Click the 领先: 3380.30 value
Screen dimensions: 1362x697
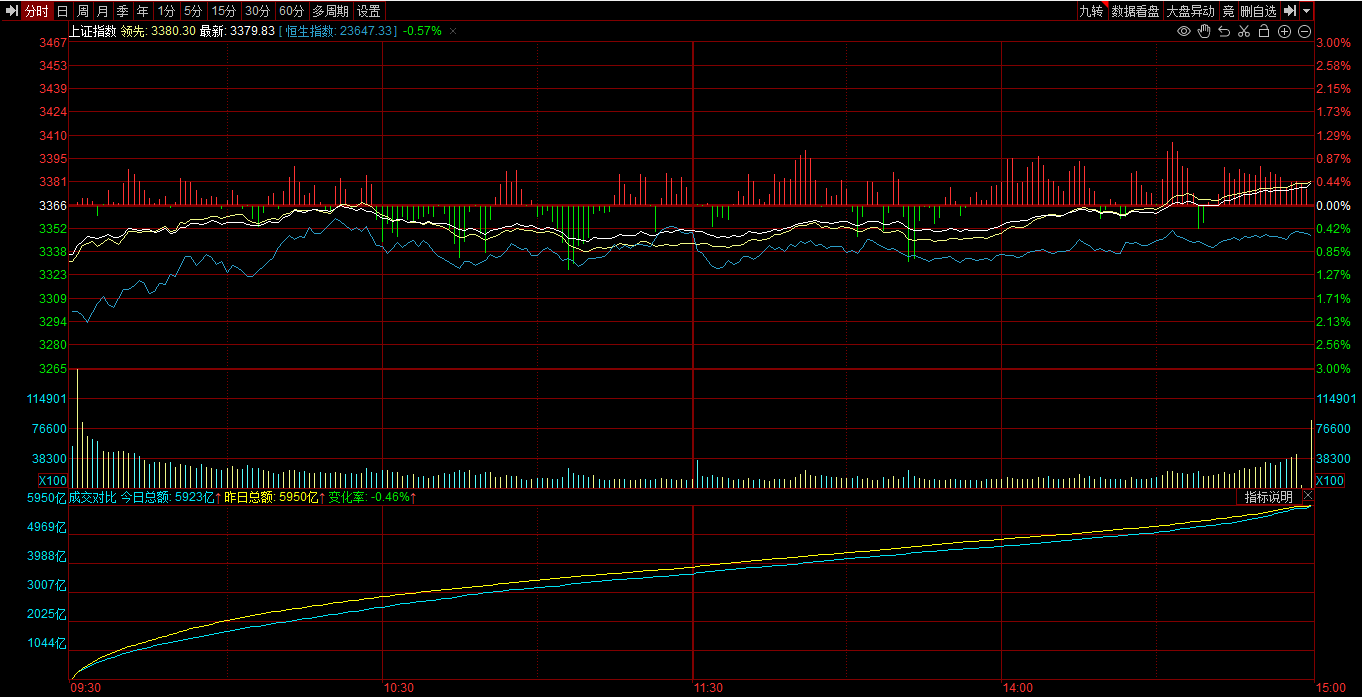click(158, 31)
